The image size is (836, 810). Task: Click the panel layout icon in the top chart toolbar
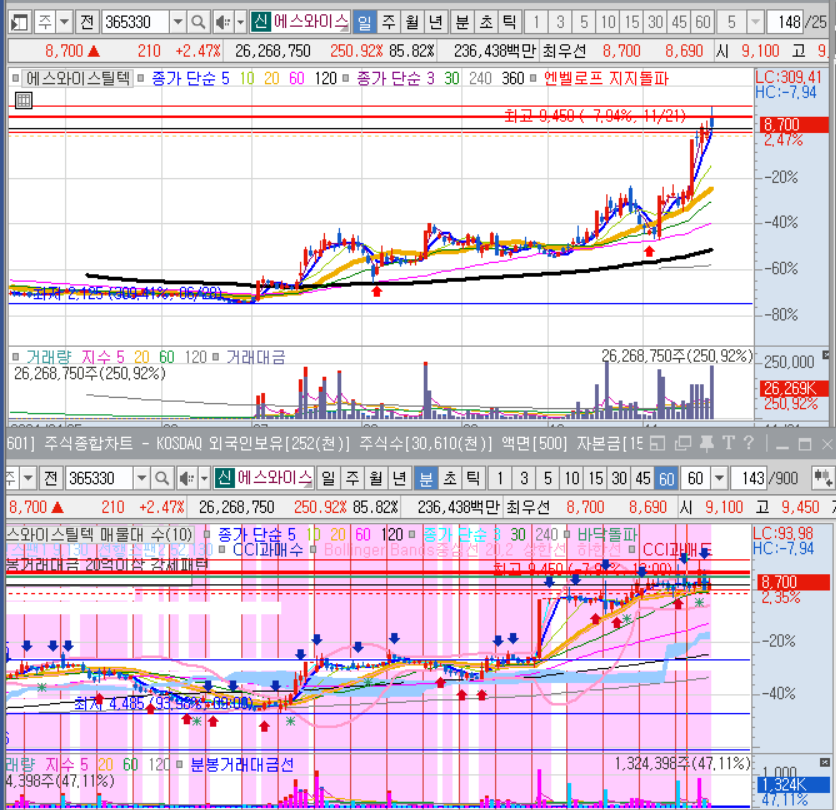pyautogui.click(x=19, y=22)
